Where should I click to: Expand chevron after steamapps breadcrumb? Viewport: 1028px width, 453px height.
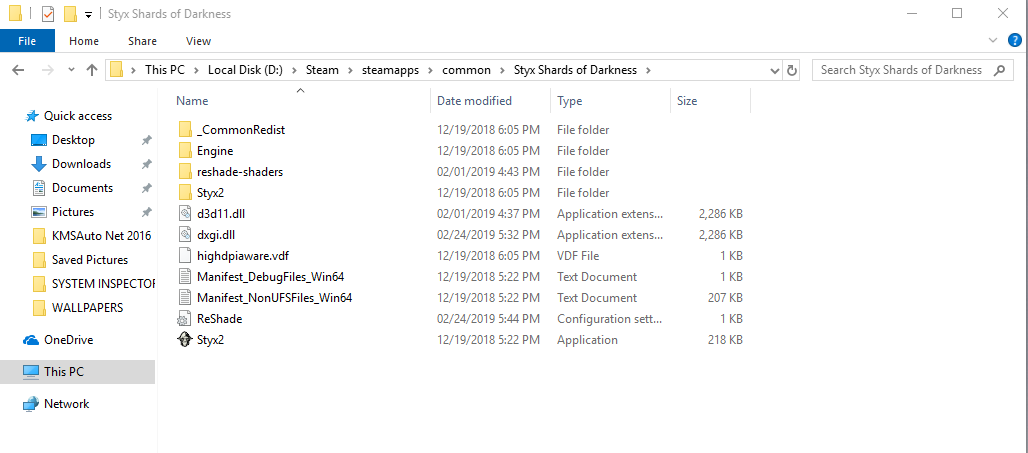point(431,70)
